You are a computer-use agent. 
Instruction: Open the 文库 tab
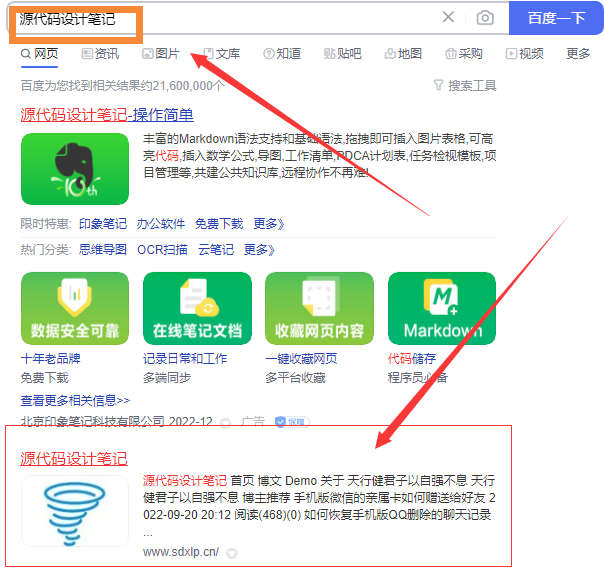click(221, 54)
